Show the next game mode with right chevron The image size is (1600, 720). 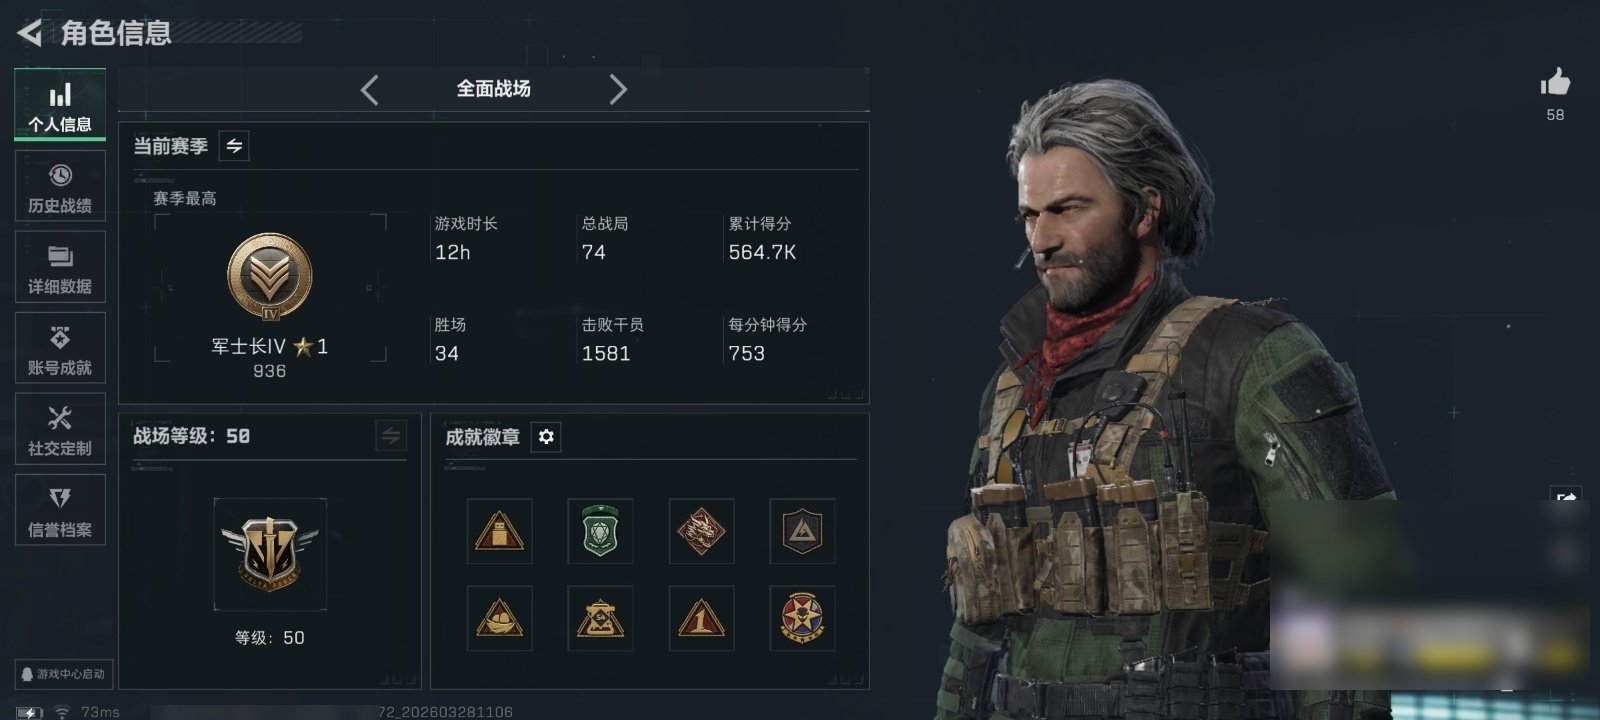tap(618, 90)
